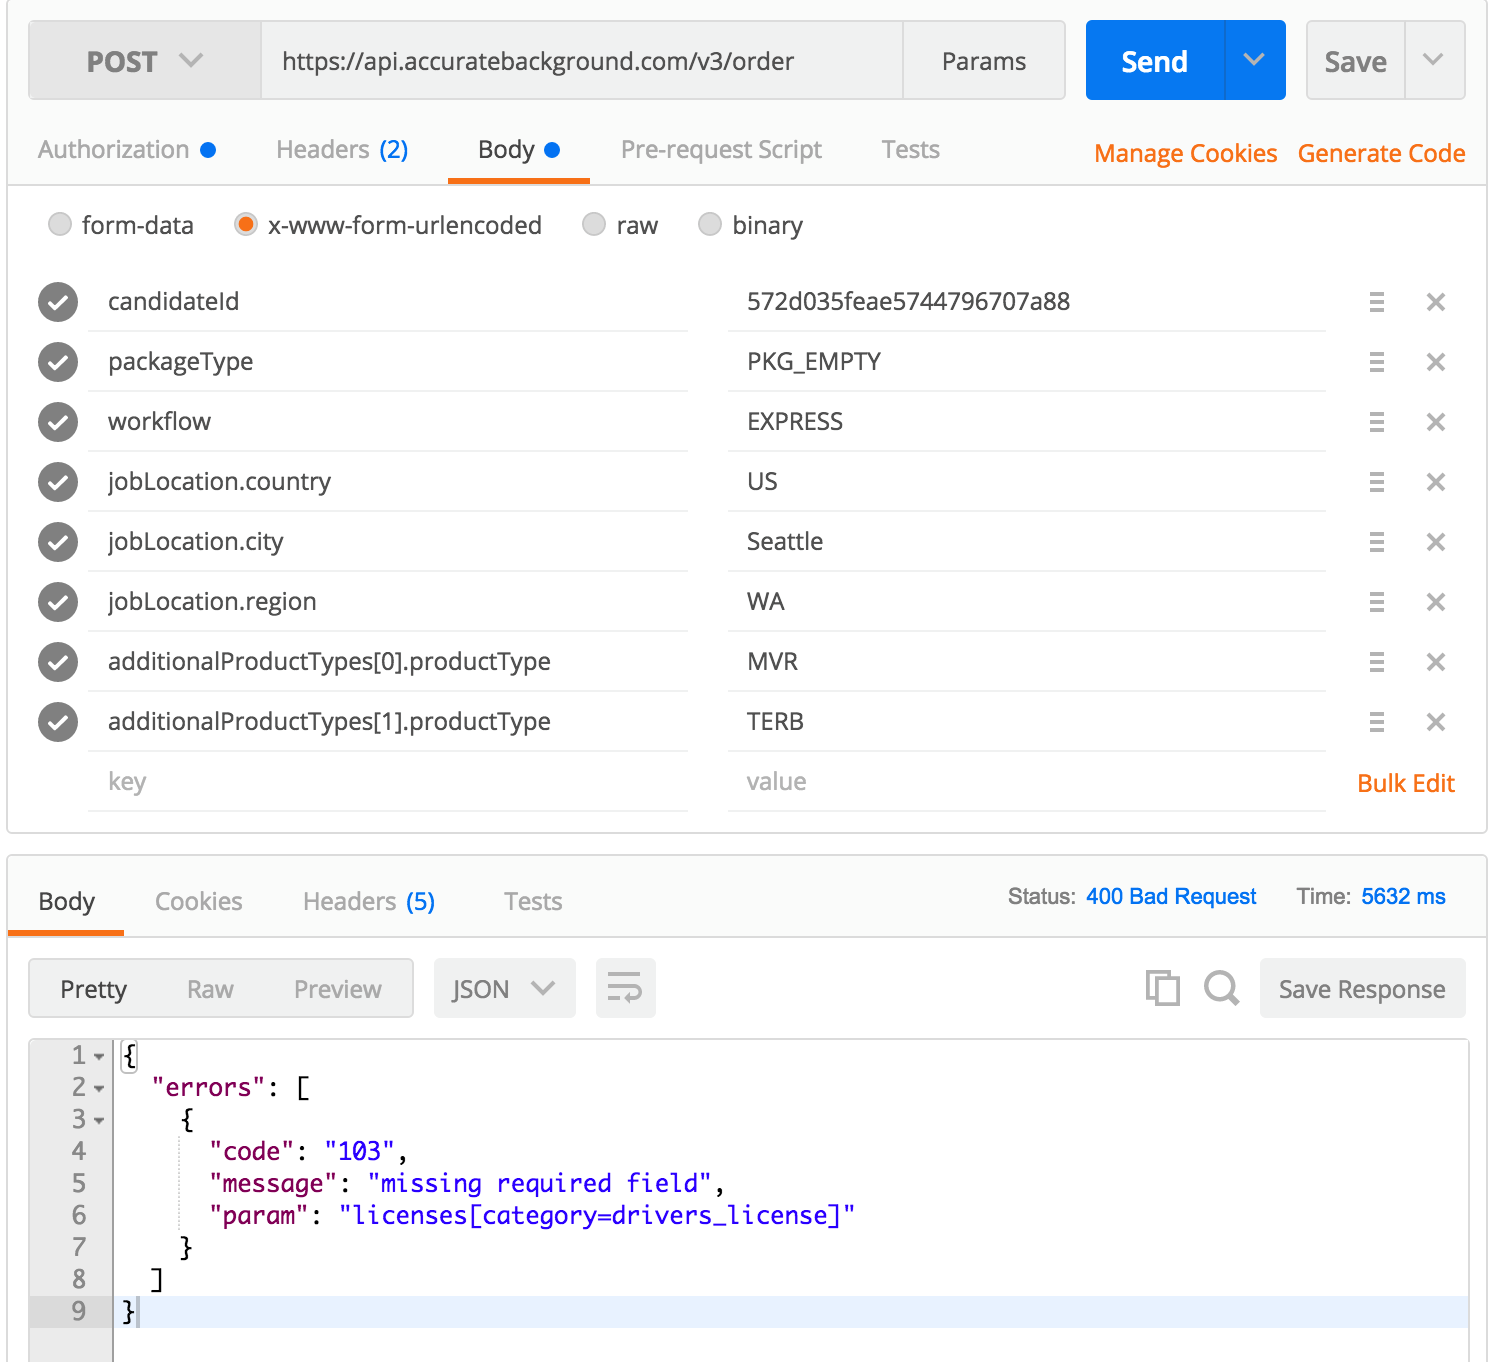The width and height of the screenshot is (1494, 1362).
Task: Uncheck the candidateId parameter
Action: click(x=58, y=302)
